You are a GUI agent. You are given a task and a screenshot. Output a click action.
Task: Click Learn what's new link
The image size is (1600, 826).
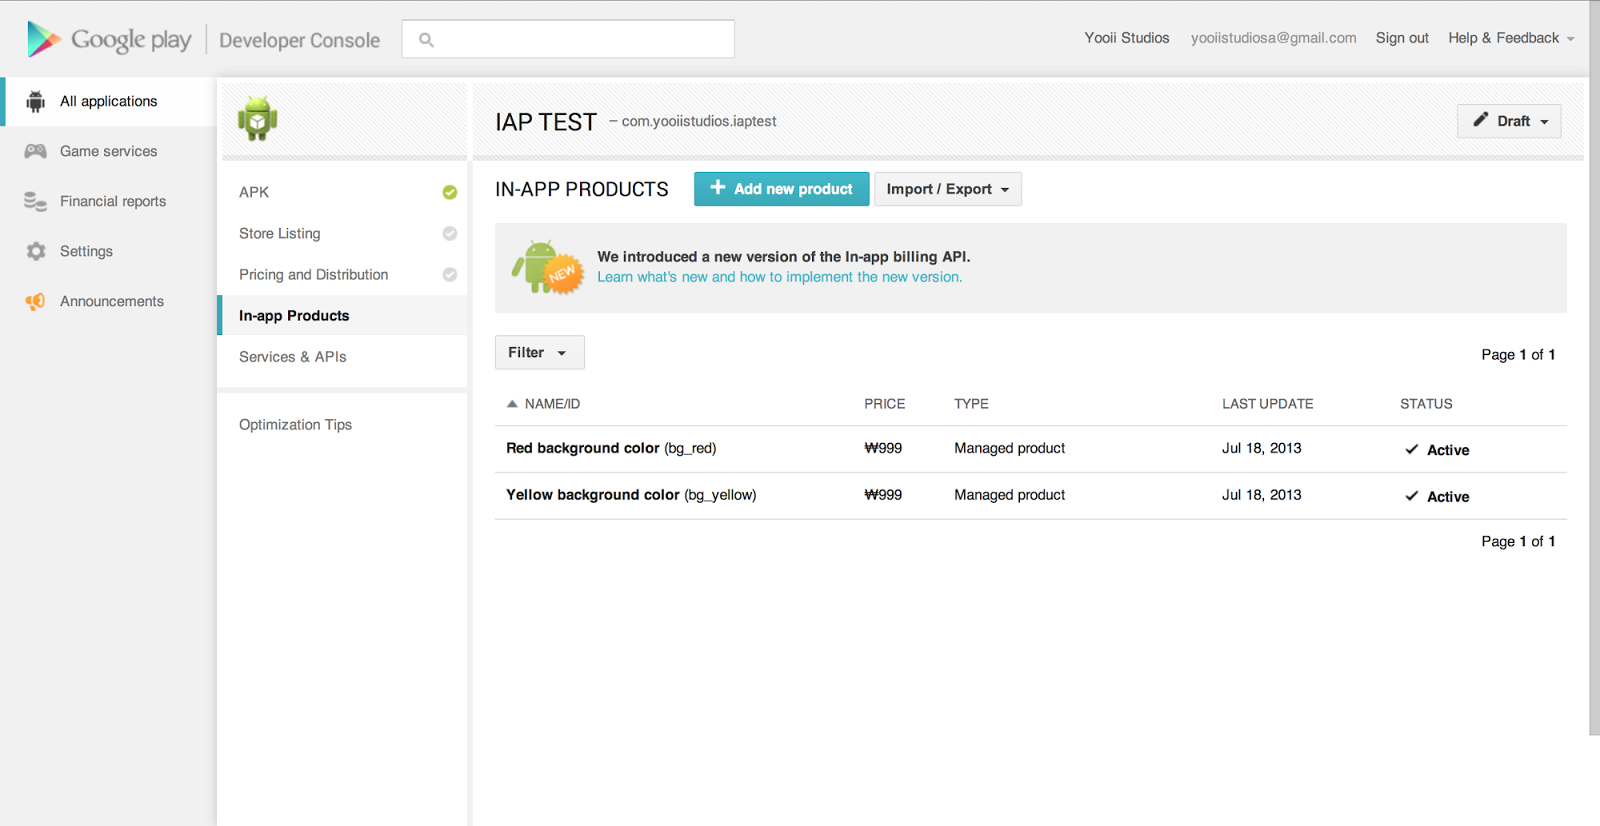point(779,277)
